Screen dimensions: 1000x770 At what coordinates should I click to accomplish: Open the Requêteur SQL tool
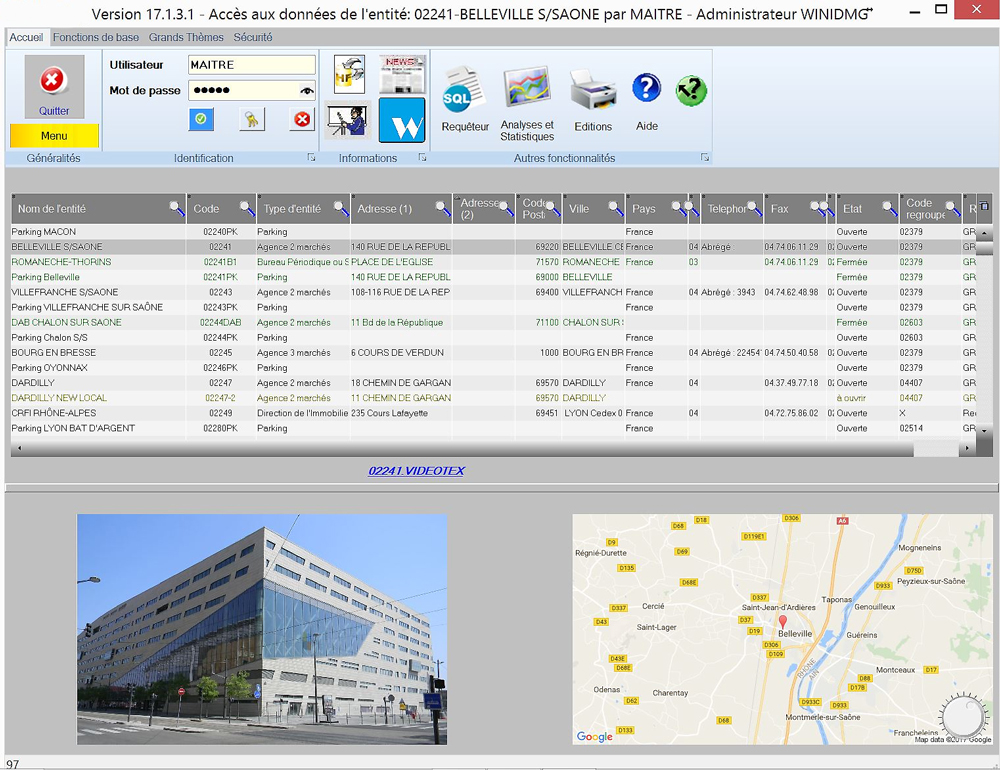tap(463, 94)
